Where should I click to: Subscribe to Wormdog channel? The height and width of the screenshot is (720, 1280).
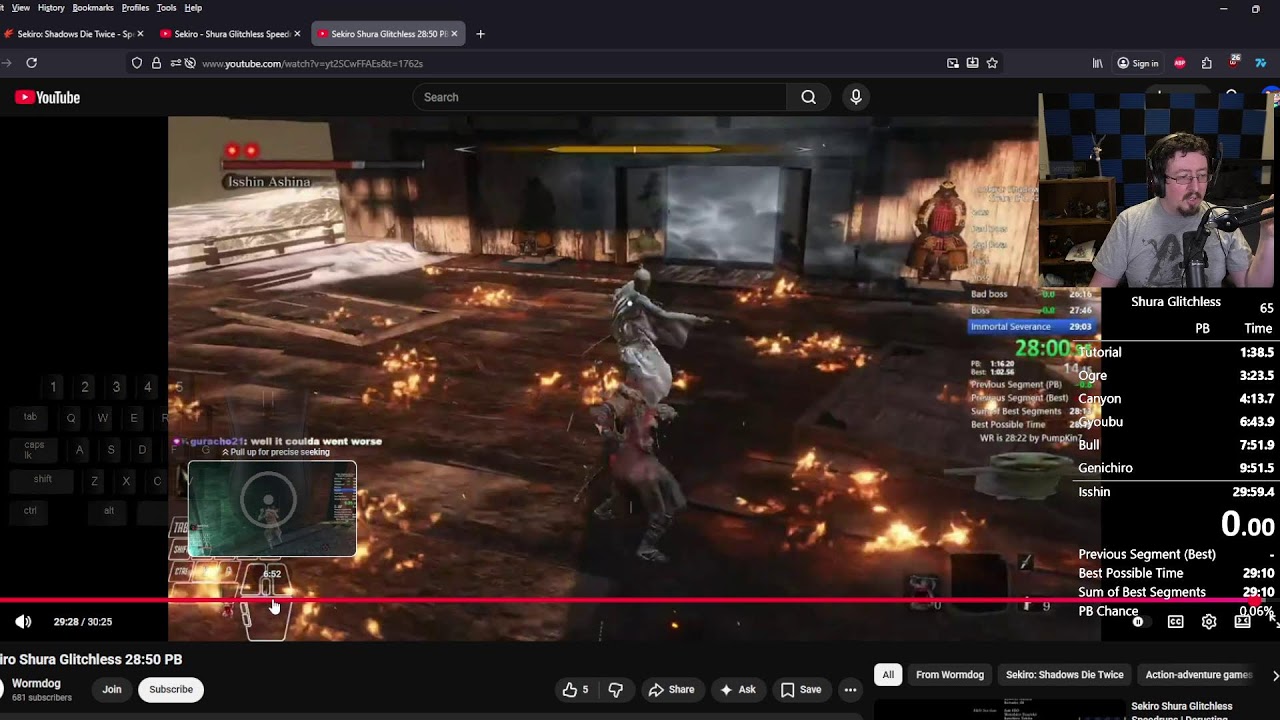click(x=171, y=689)
